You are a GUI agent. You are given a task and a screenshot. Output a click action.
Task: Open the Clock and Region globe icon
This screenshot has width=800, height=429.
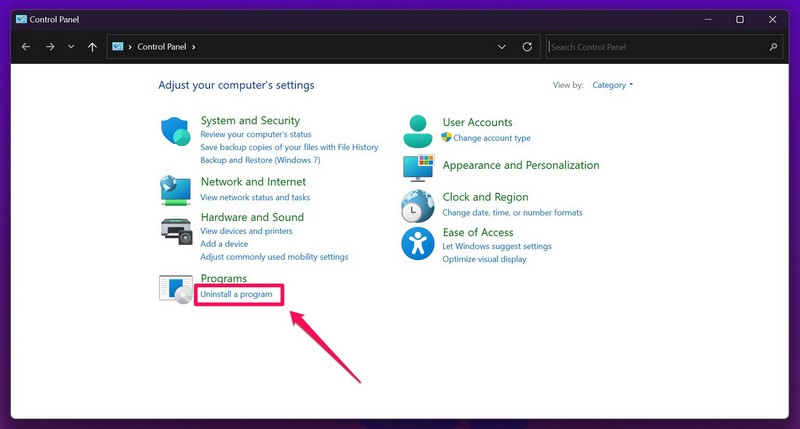417,206
